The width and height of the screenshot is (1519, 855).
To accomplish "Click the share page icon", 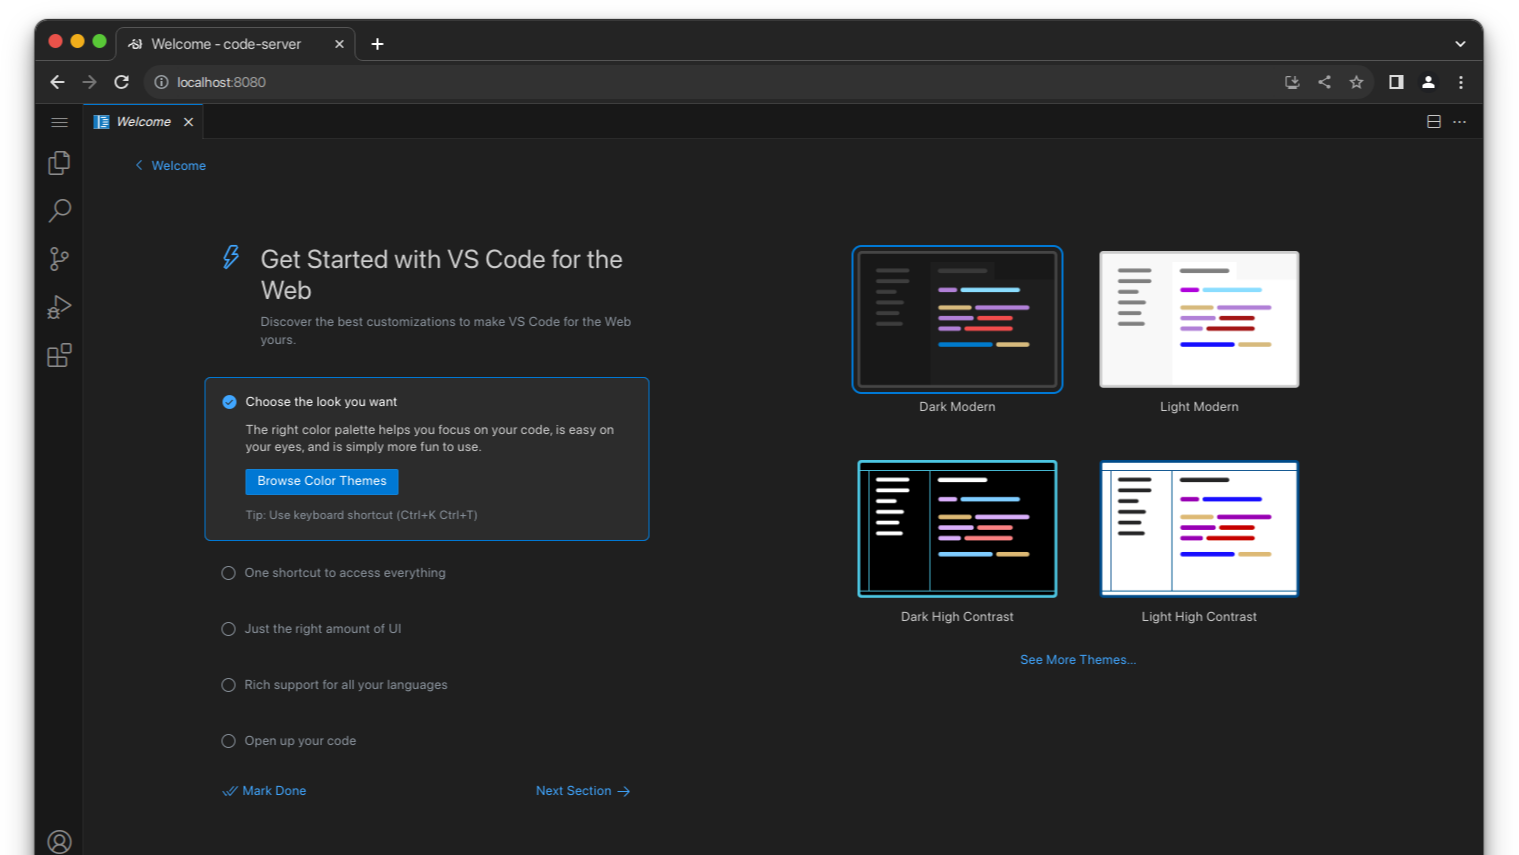I will (1324, 82).
